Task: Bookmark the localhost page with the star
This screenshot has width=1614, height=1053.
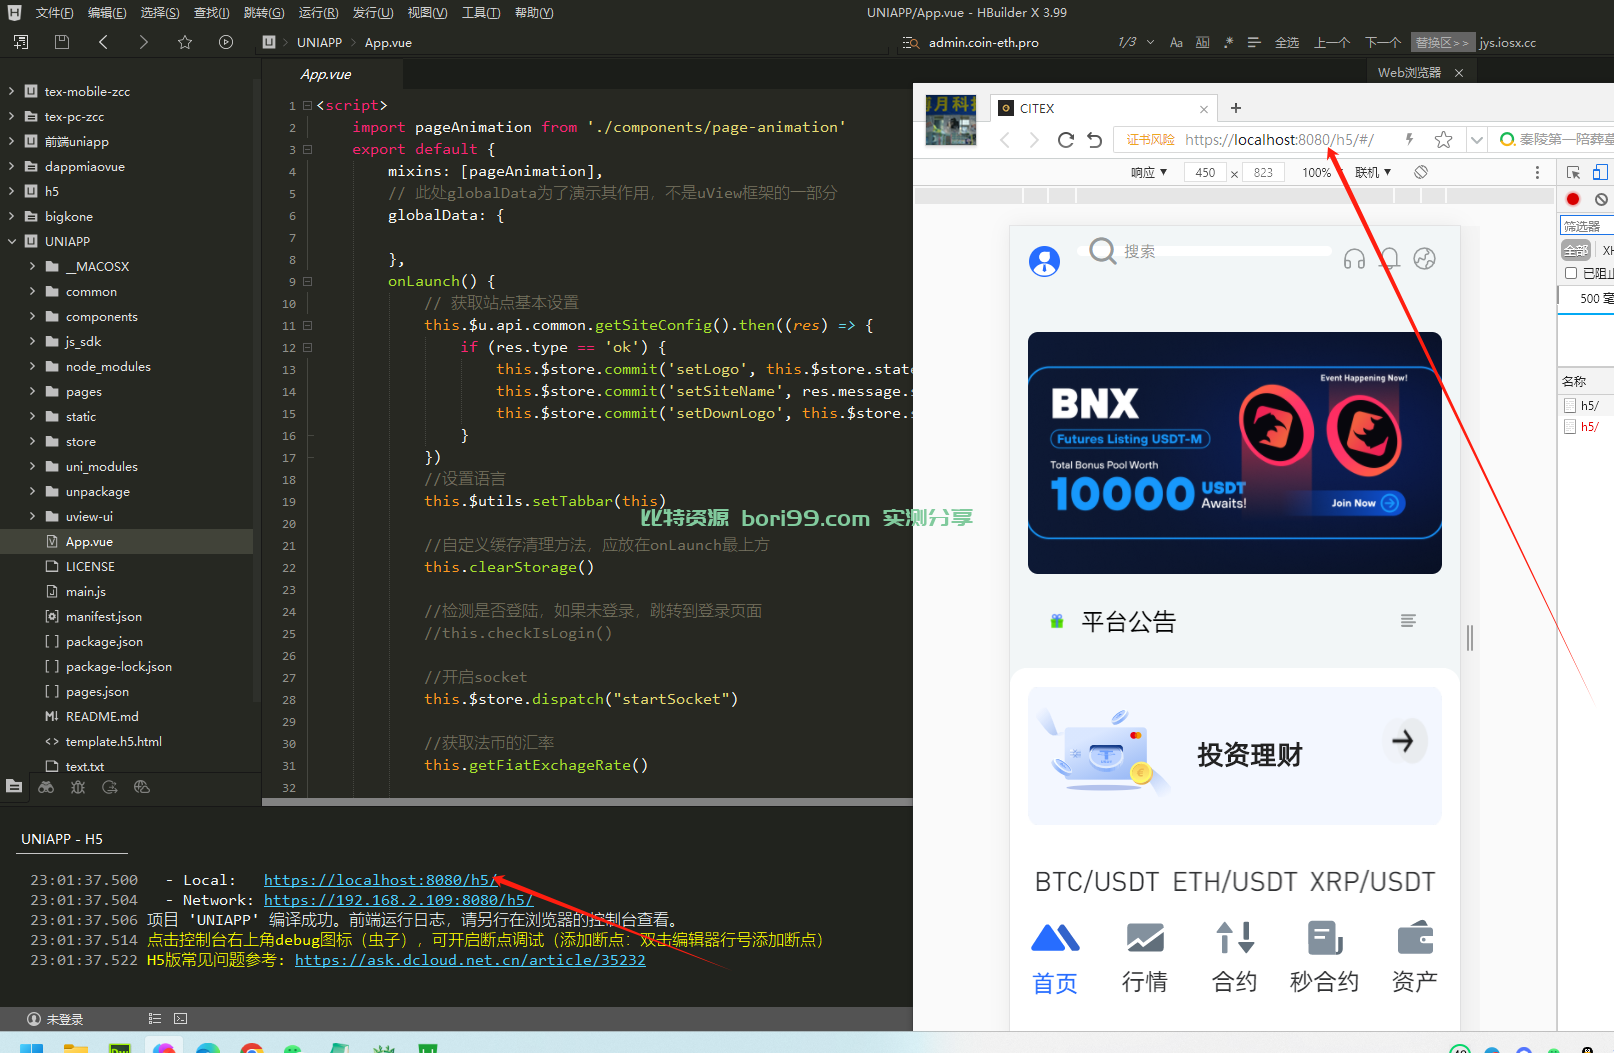Action: click(1443, 140)
